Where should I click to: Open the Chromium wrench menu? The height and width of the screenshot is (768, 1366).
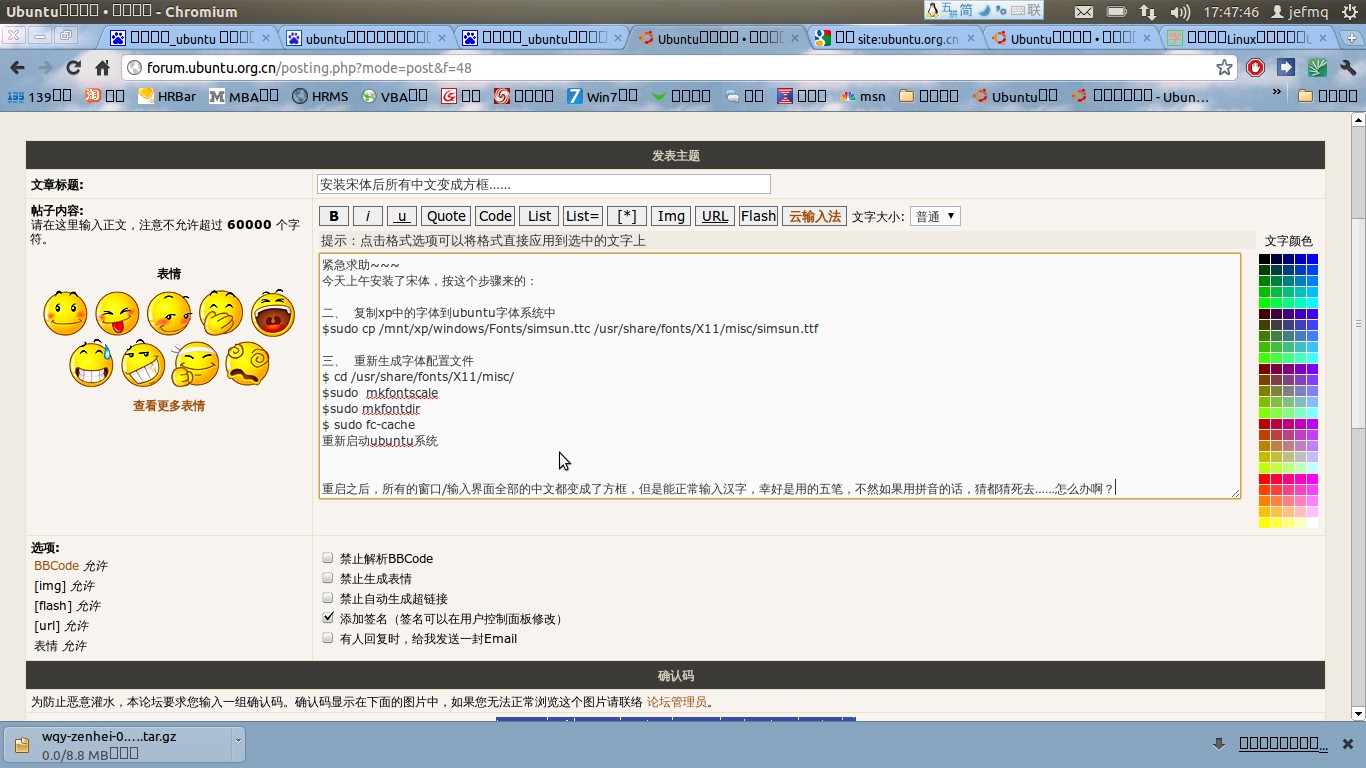point(1347,68)
